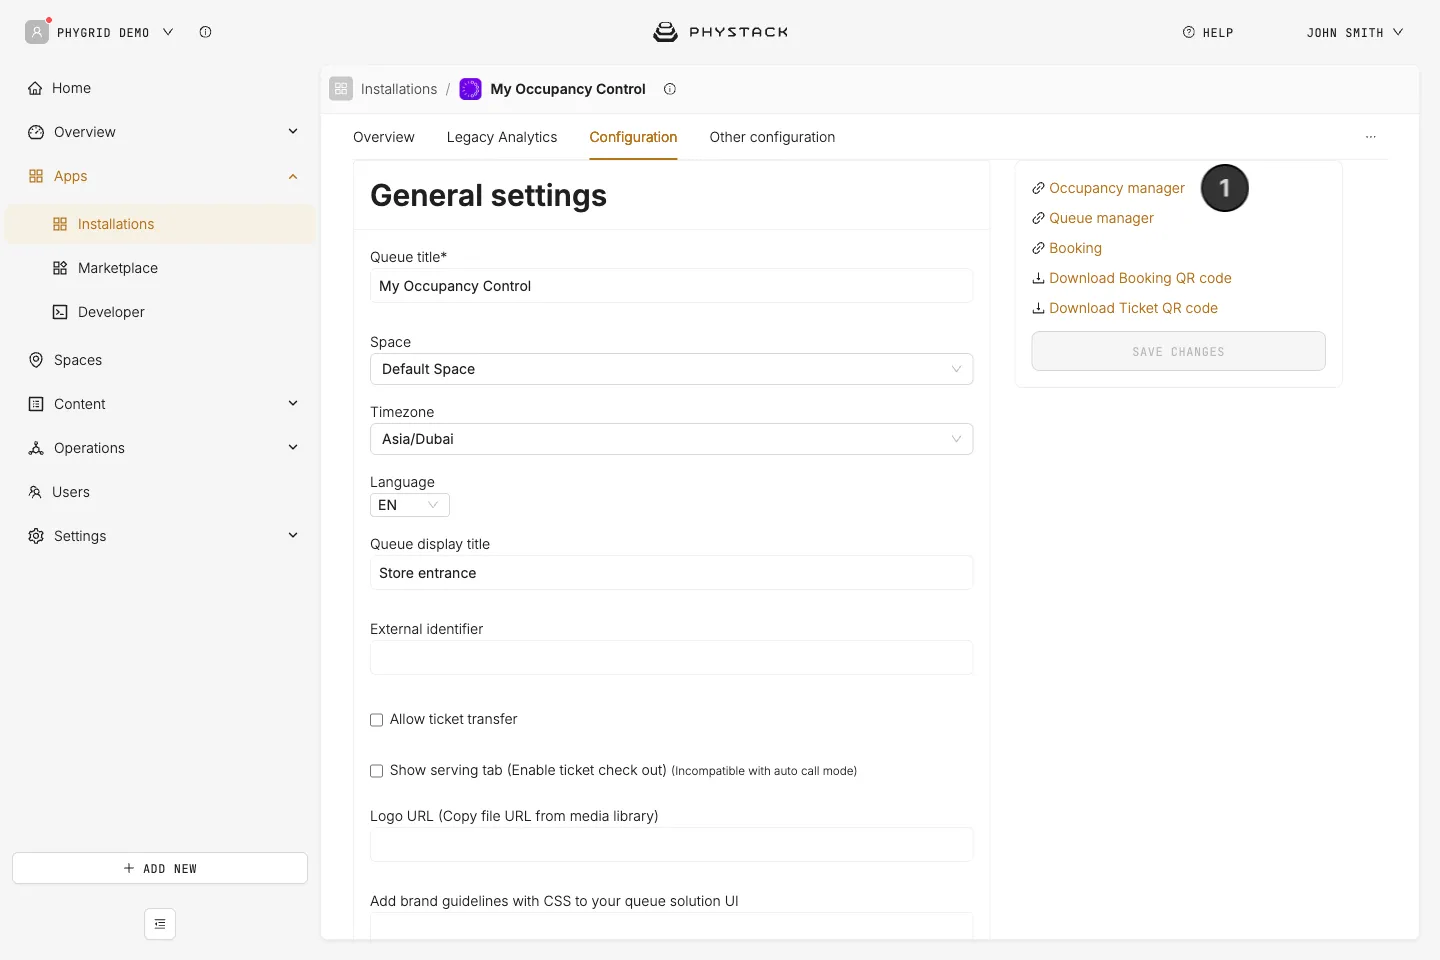
Task: Click the Queue title input field
Action: [671, 286]
